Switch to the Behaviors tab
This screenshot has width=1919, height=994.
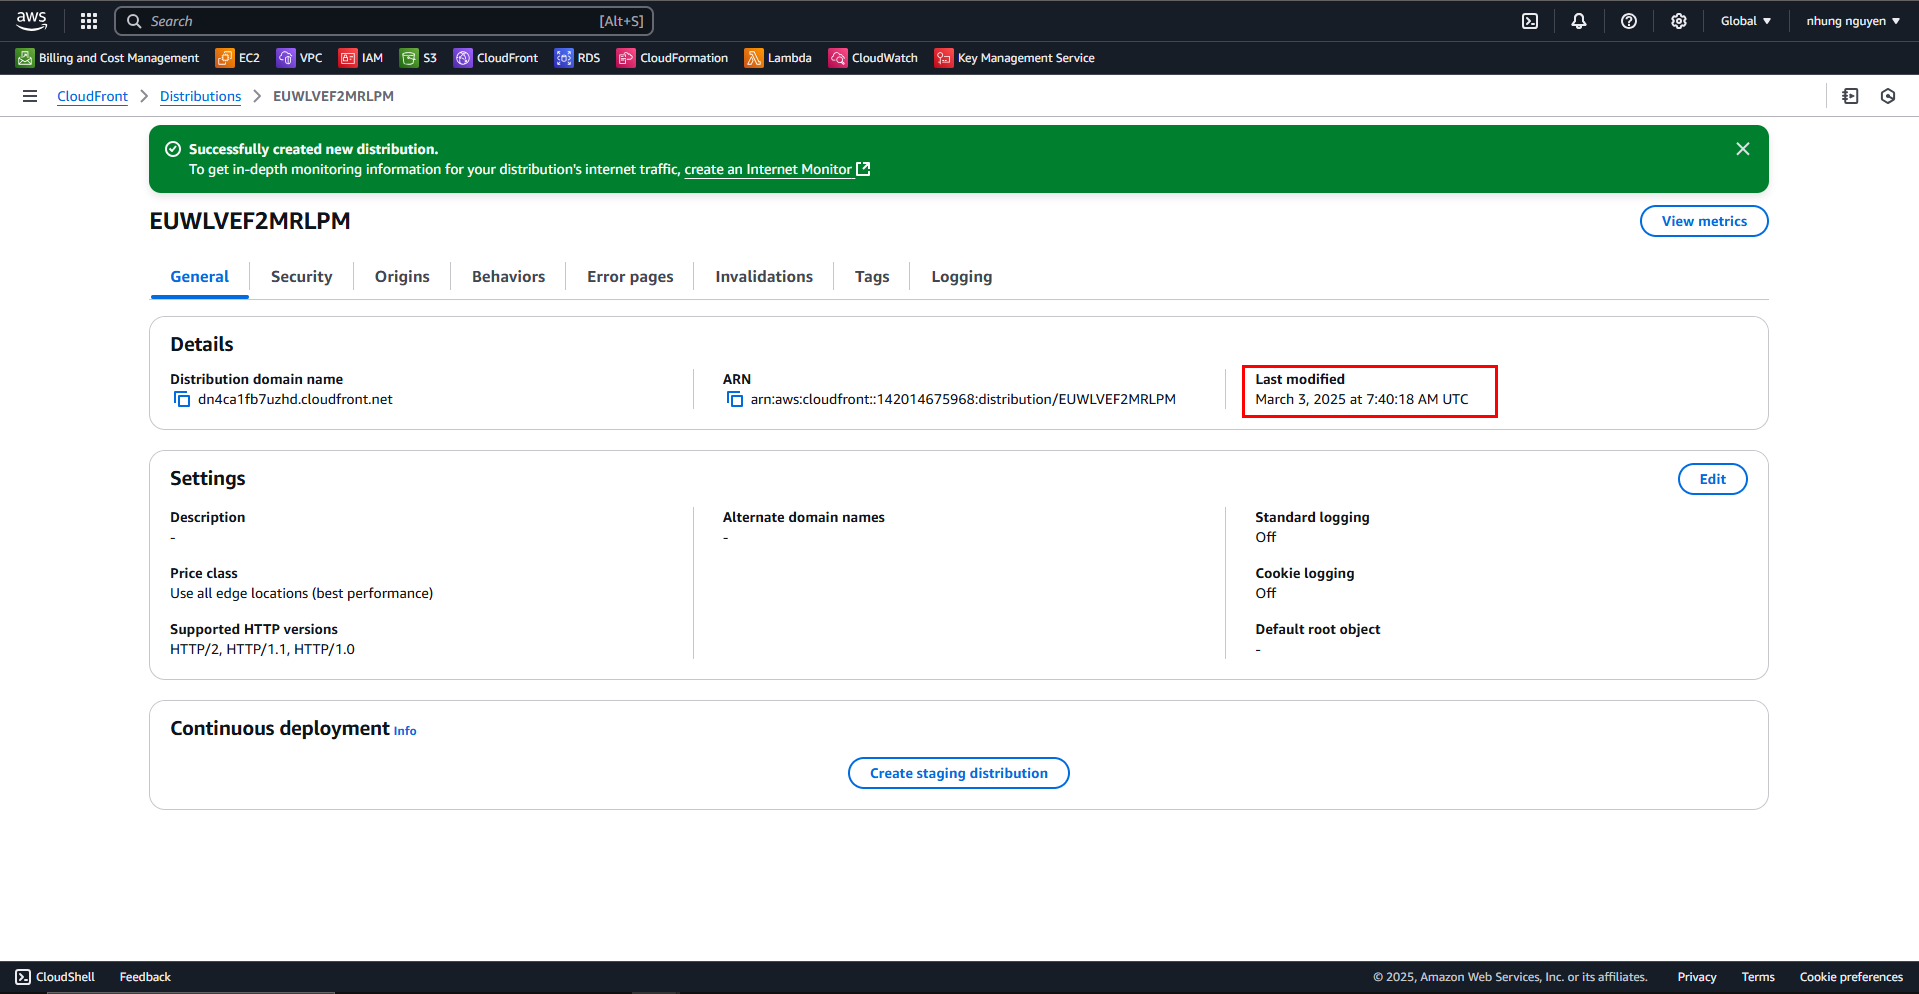click(508, 277)
